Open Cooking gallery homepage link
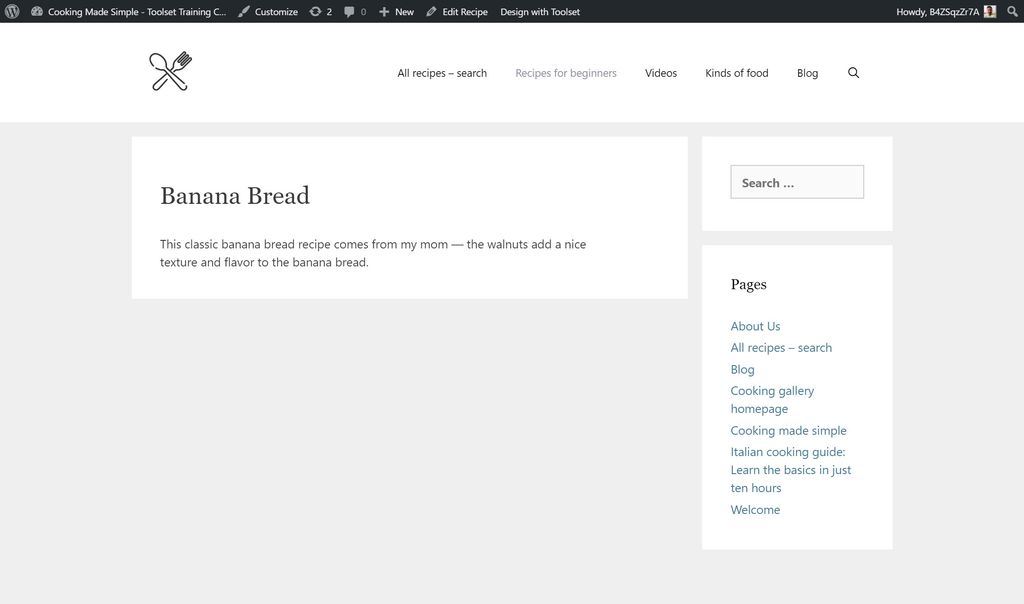Viewport: 1024px width, 604px height. pyautogui.click(x=772, y=400)
